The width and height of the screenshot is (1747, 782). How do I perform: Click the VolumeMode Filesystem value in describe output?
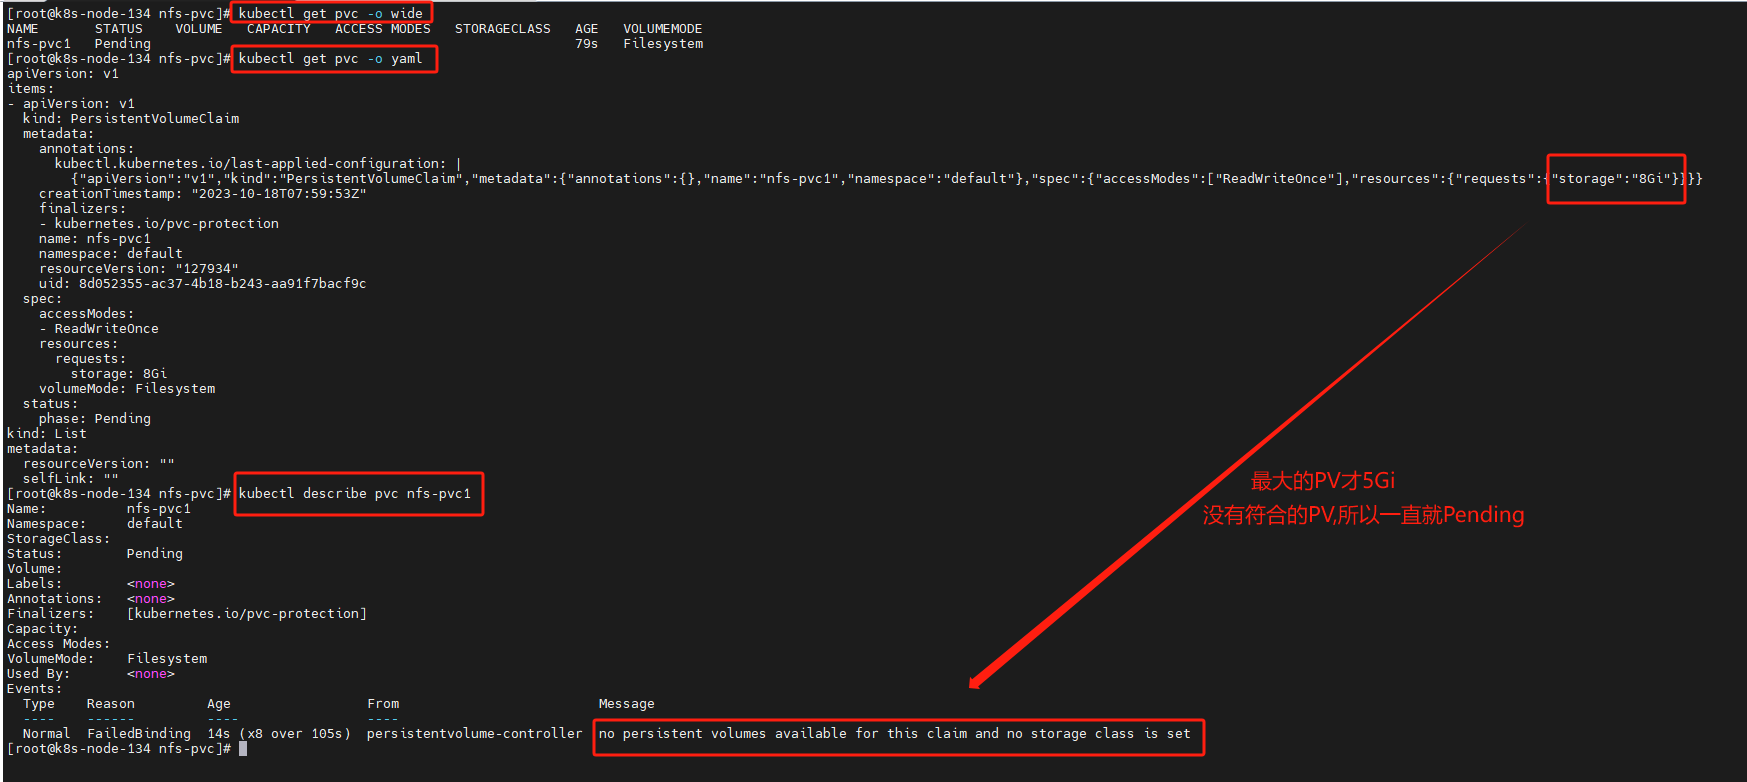point(167,658)
